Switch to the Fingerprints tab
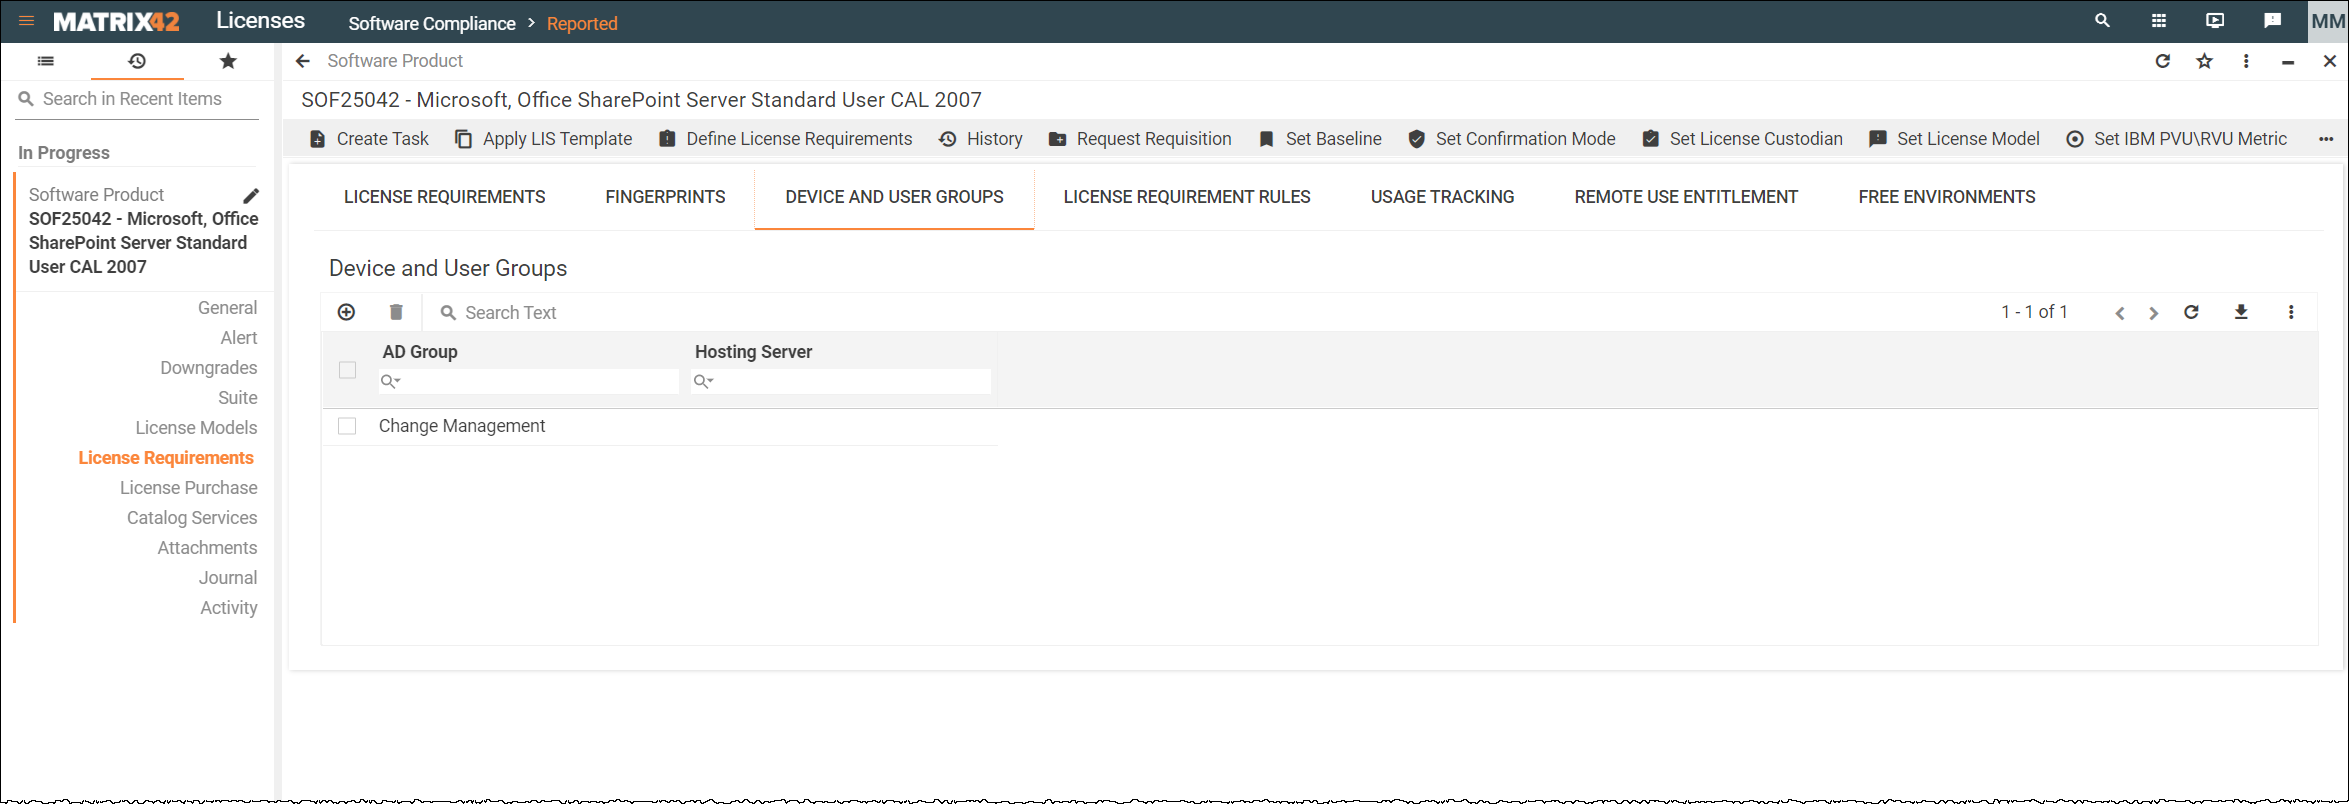2349x805 pixels. pyautogui.click(x=665, y=197)
